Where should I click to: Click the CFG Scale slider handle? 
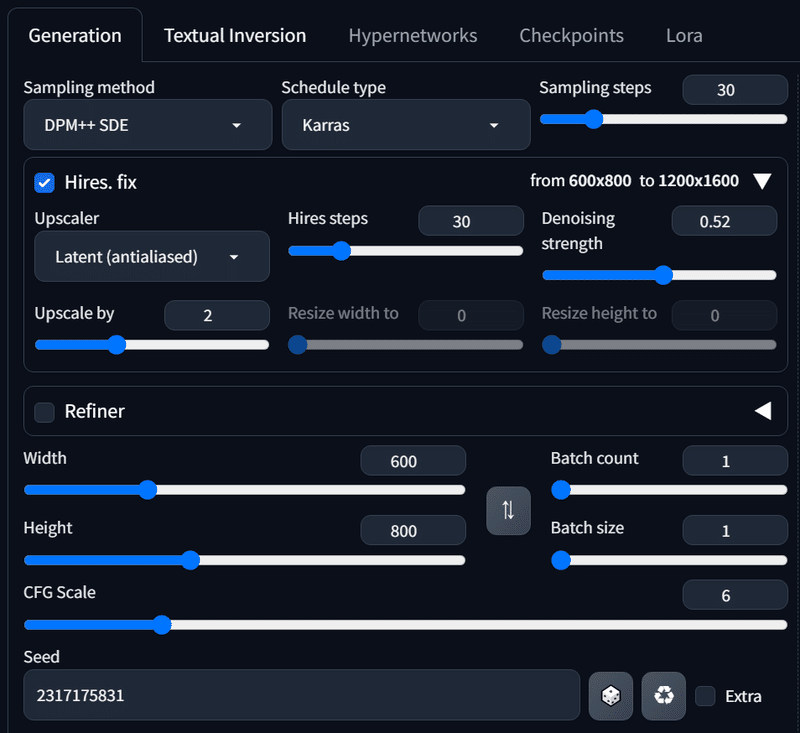161,624
